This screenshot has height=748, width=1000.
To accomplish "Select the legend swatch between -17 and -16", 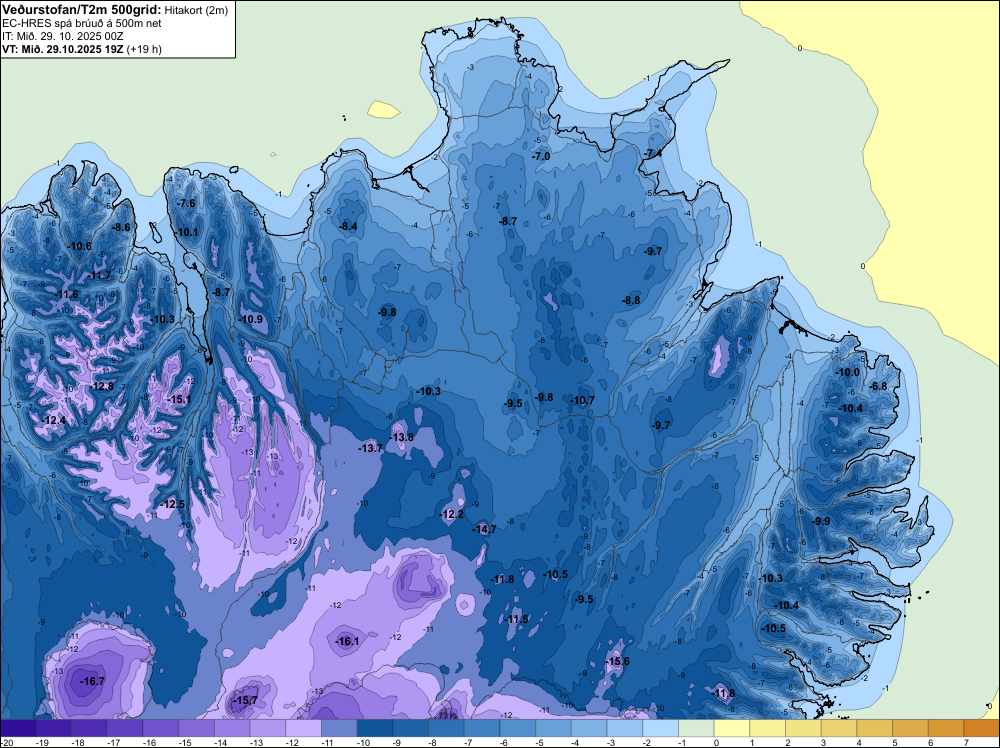I will coord(125,728).
